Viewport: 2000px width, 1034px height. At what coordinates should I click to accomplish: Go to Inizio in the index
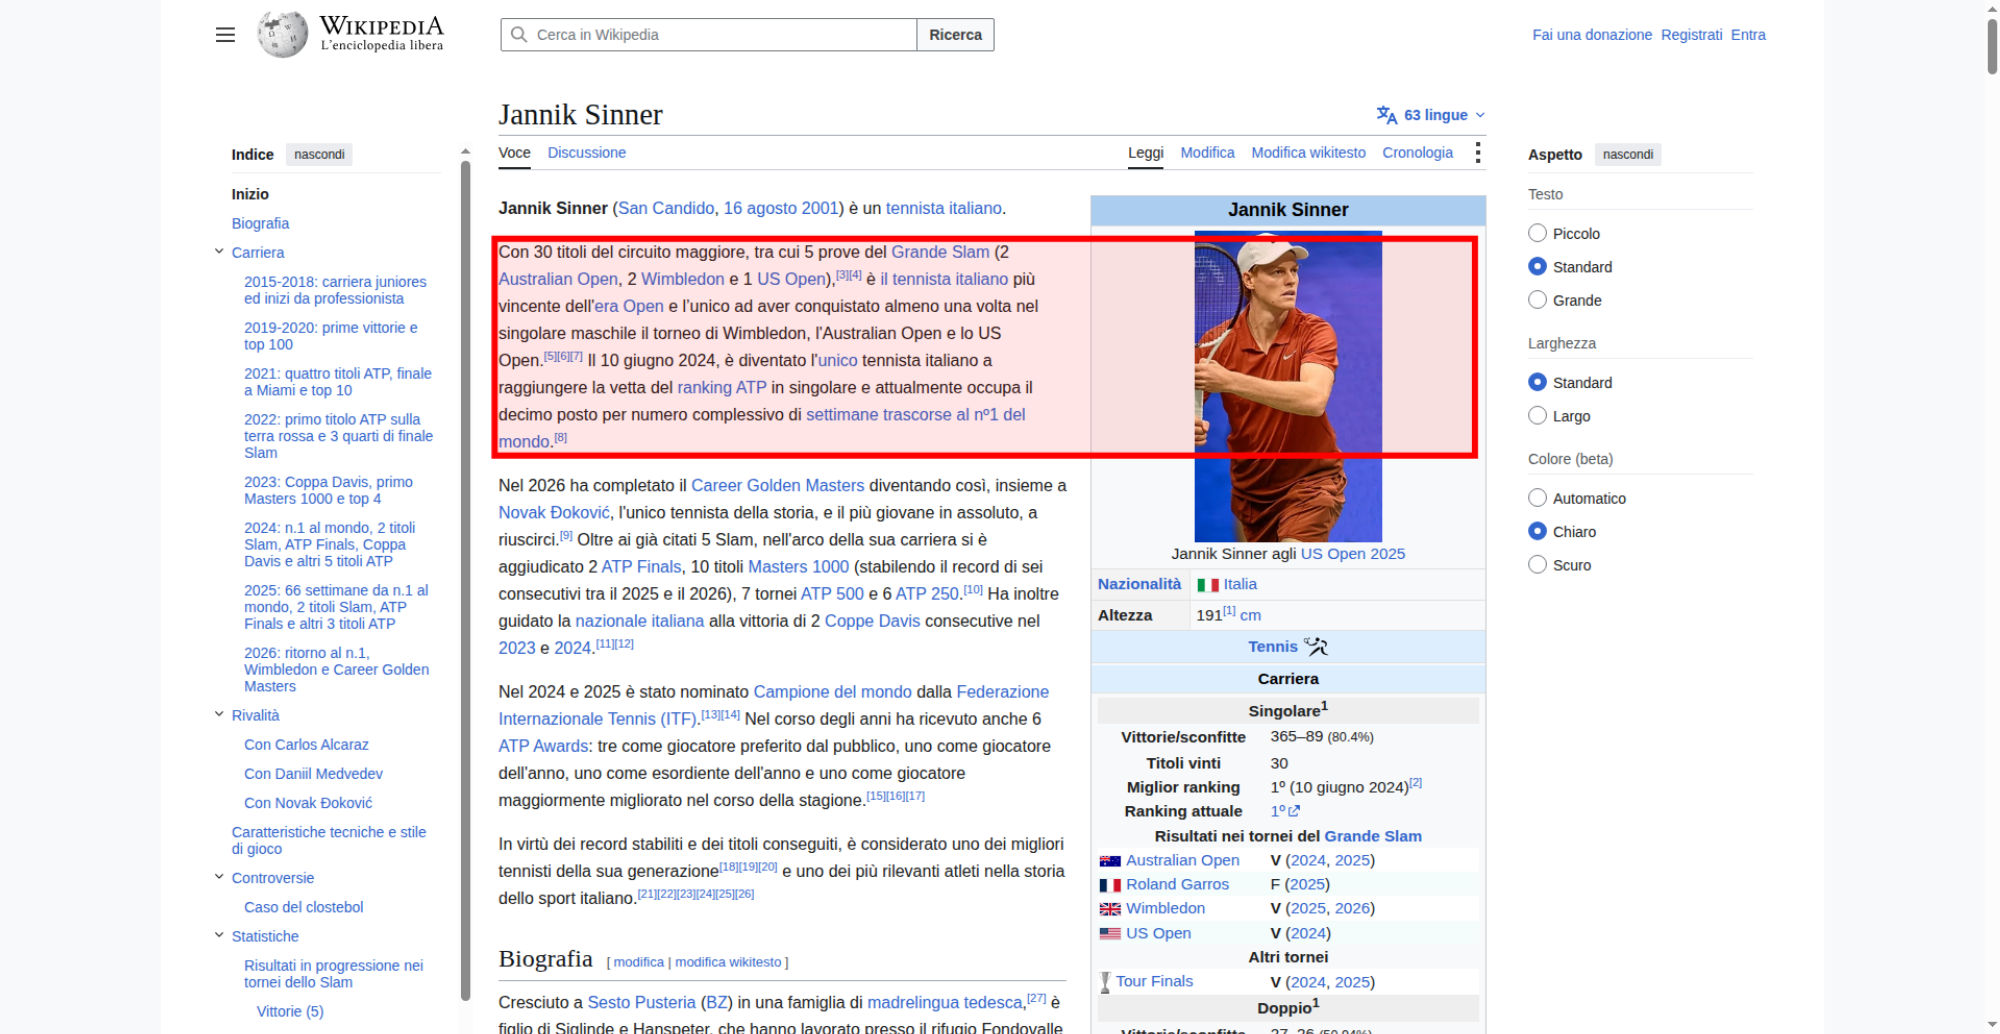250,194
